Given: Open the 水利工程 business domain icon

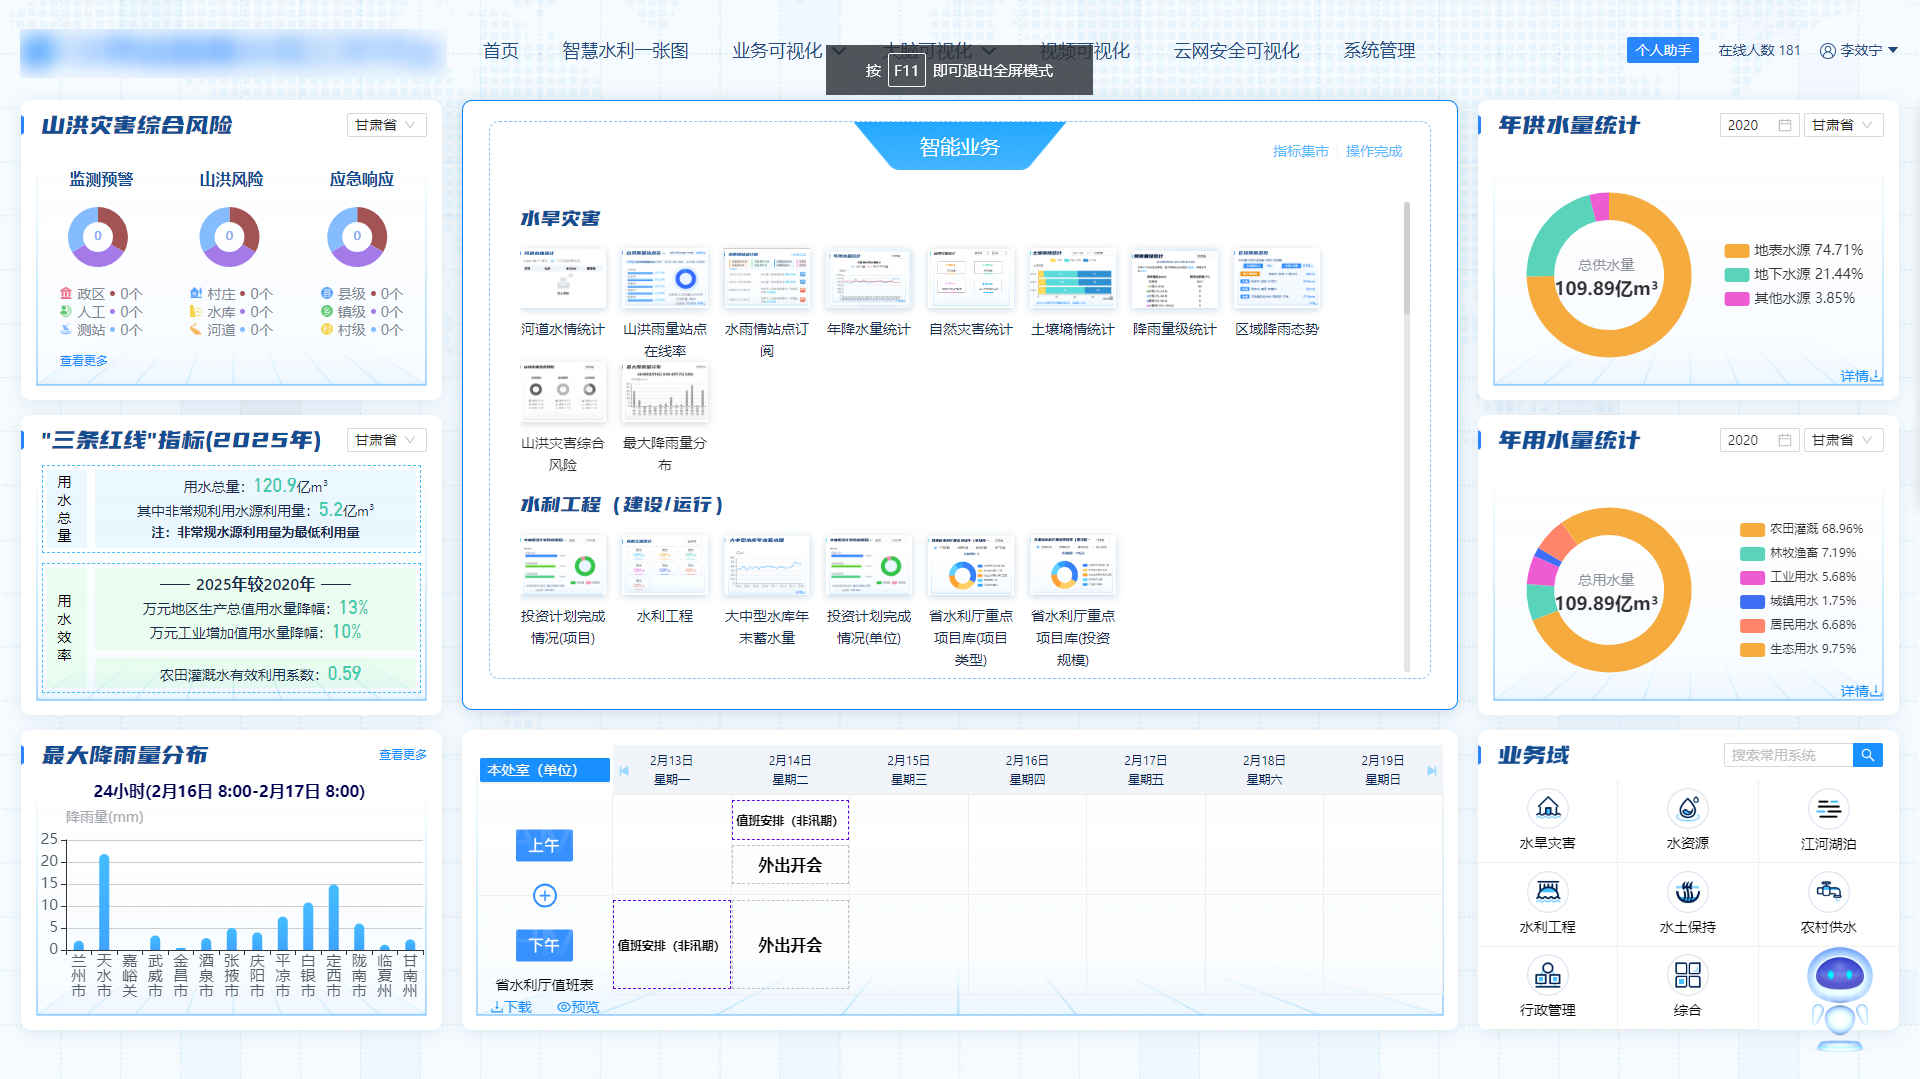Looking at the screenshot, I should point(1548,892).
